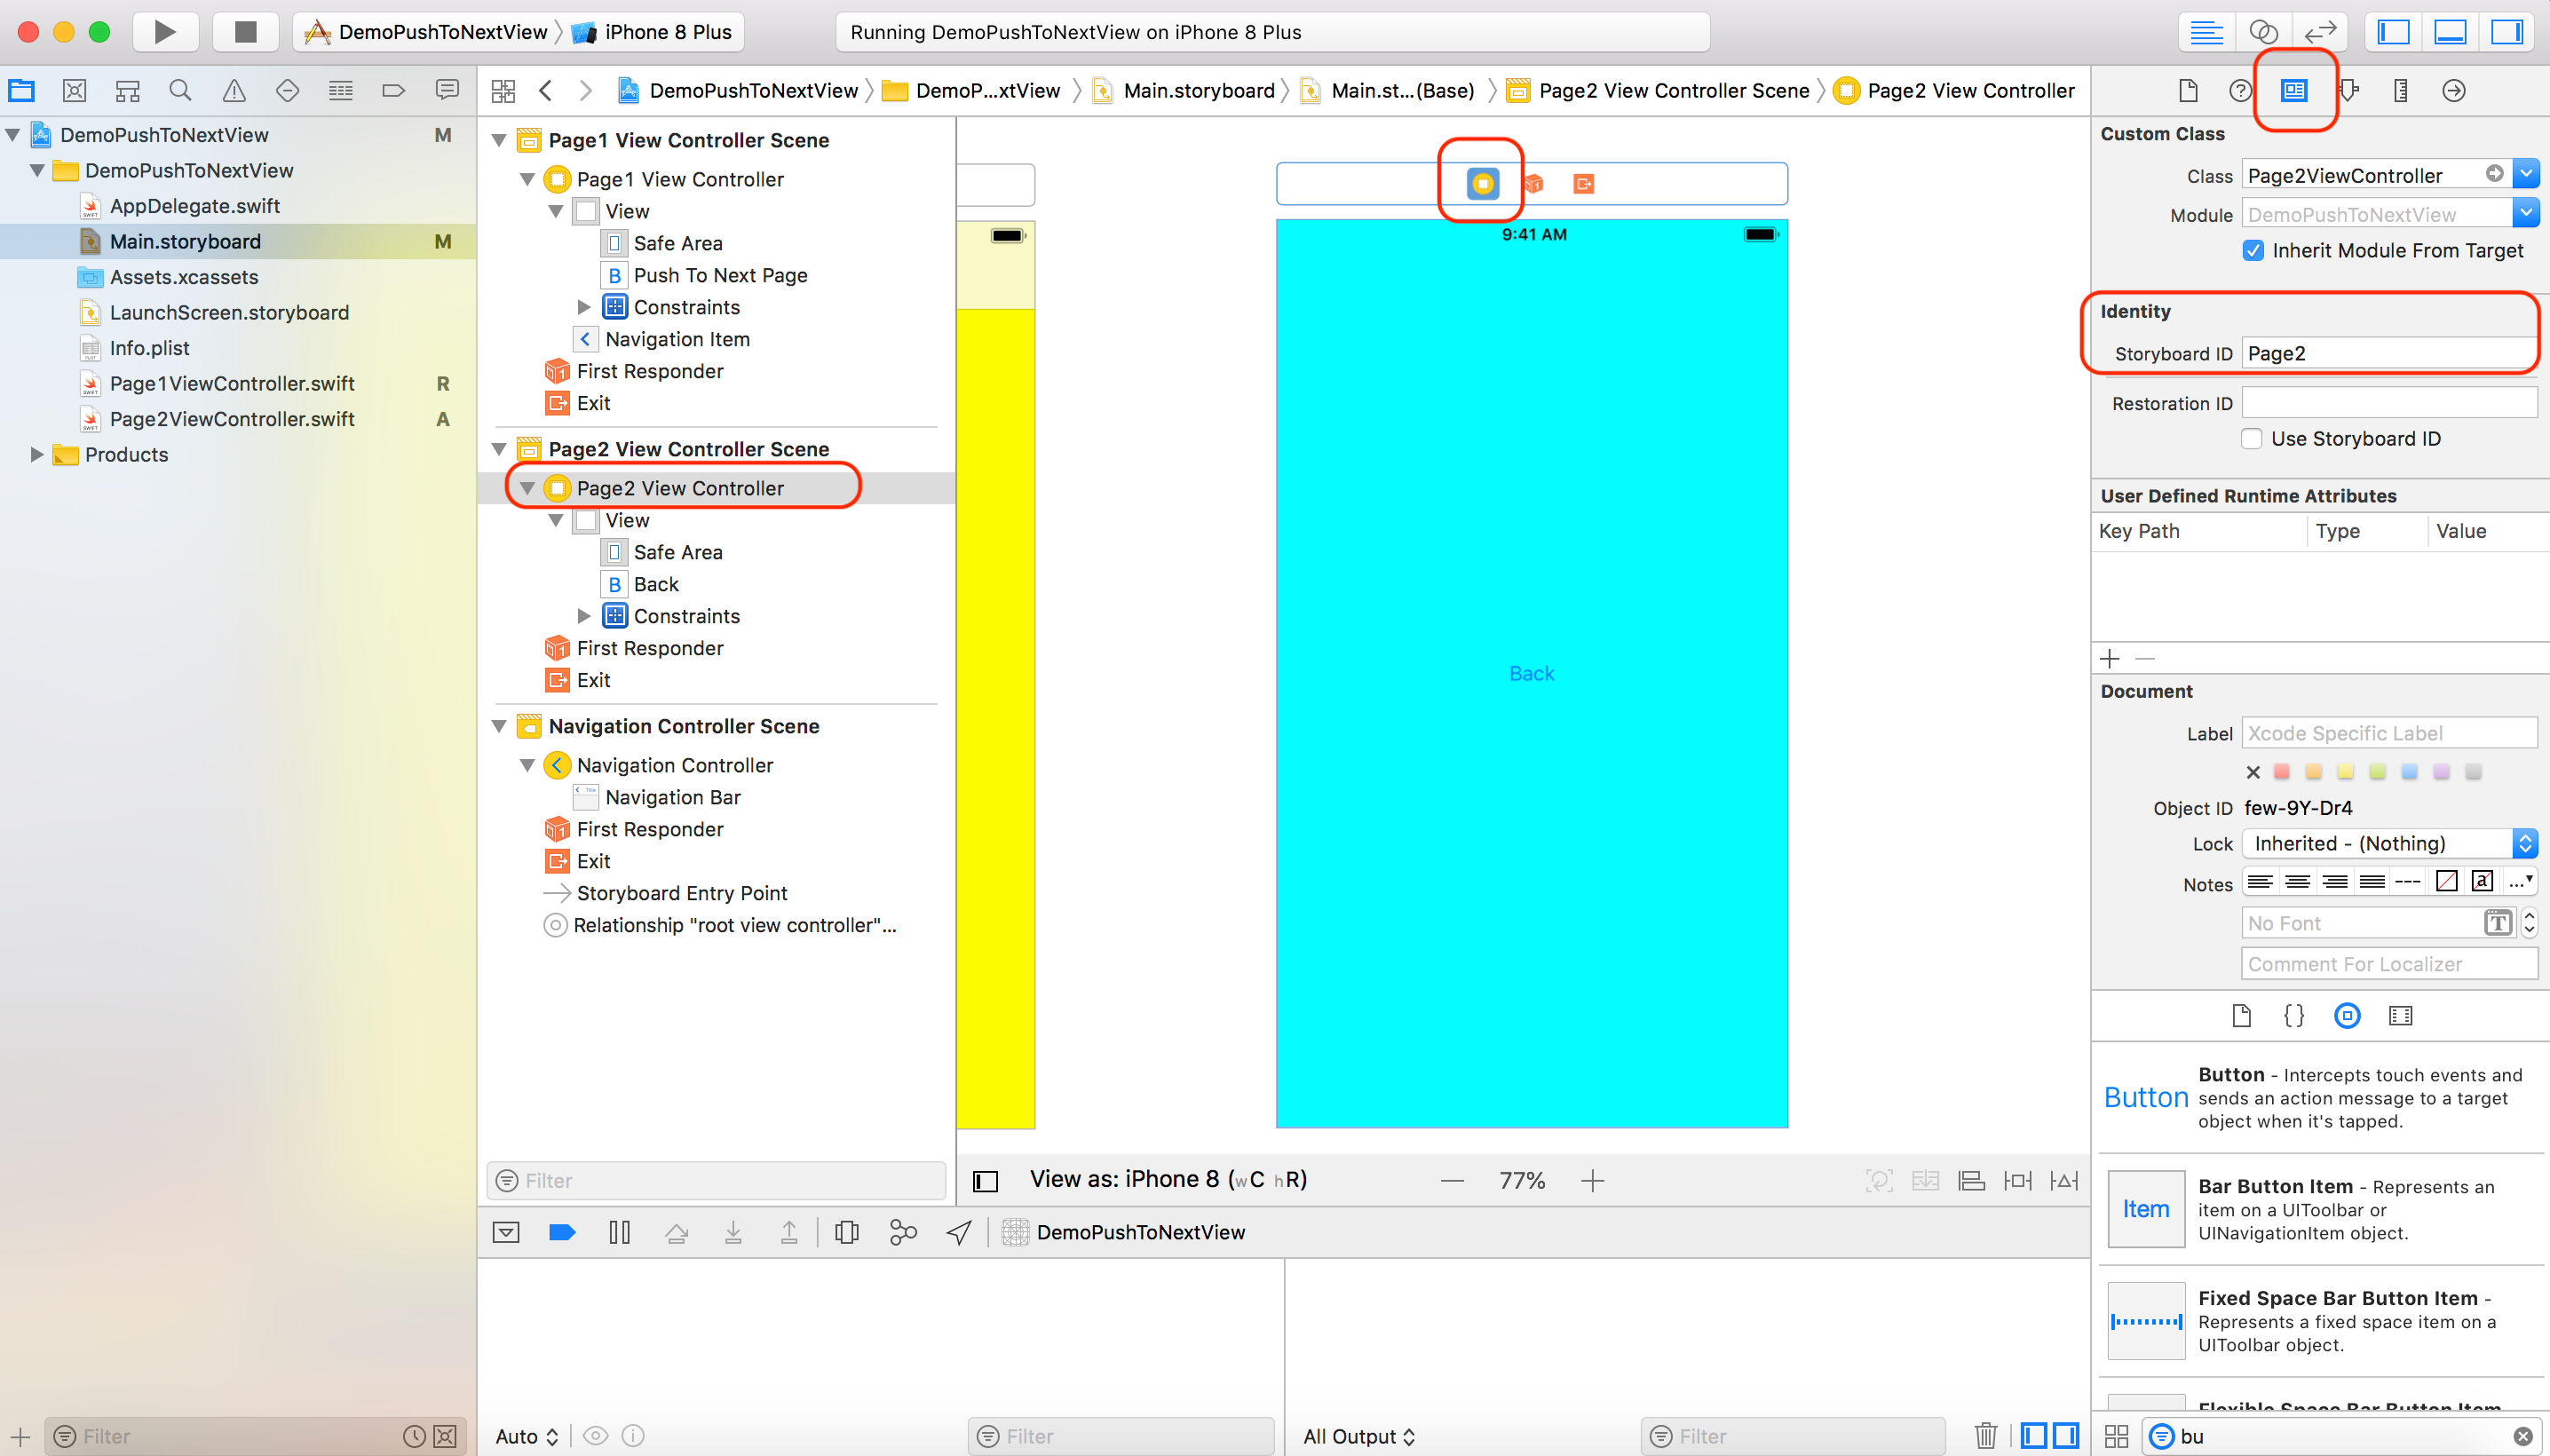Open the Connections inspector tab

click(x=2453, y=91)
